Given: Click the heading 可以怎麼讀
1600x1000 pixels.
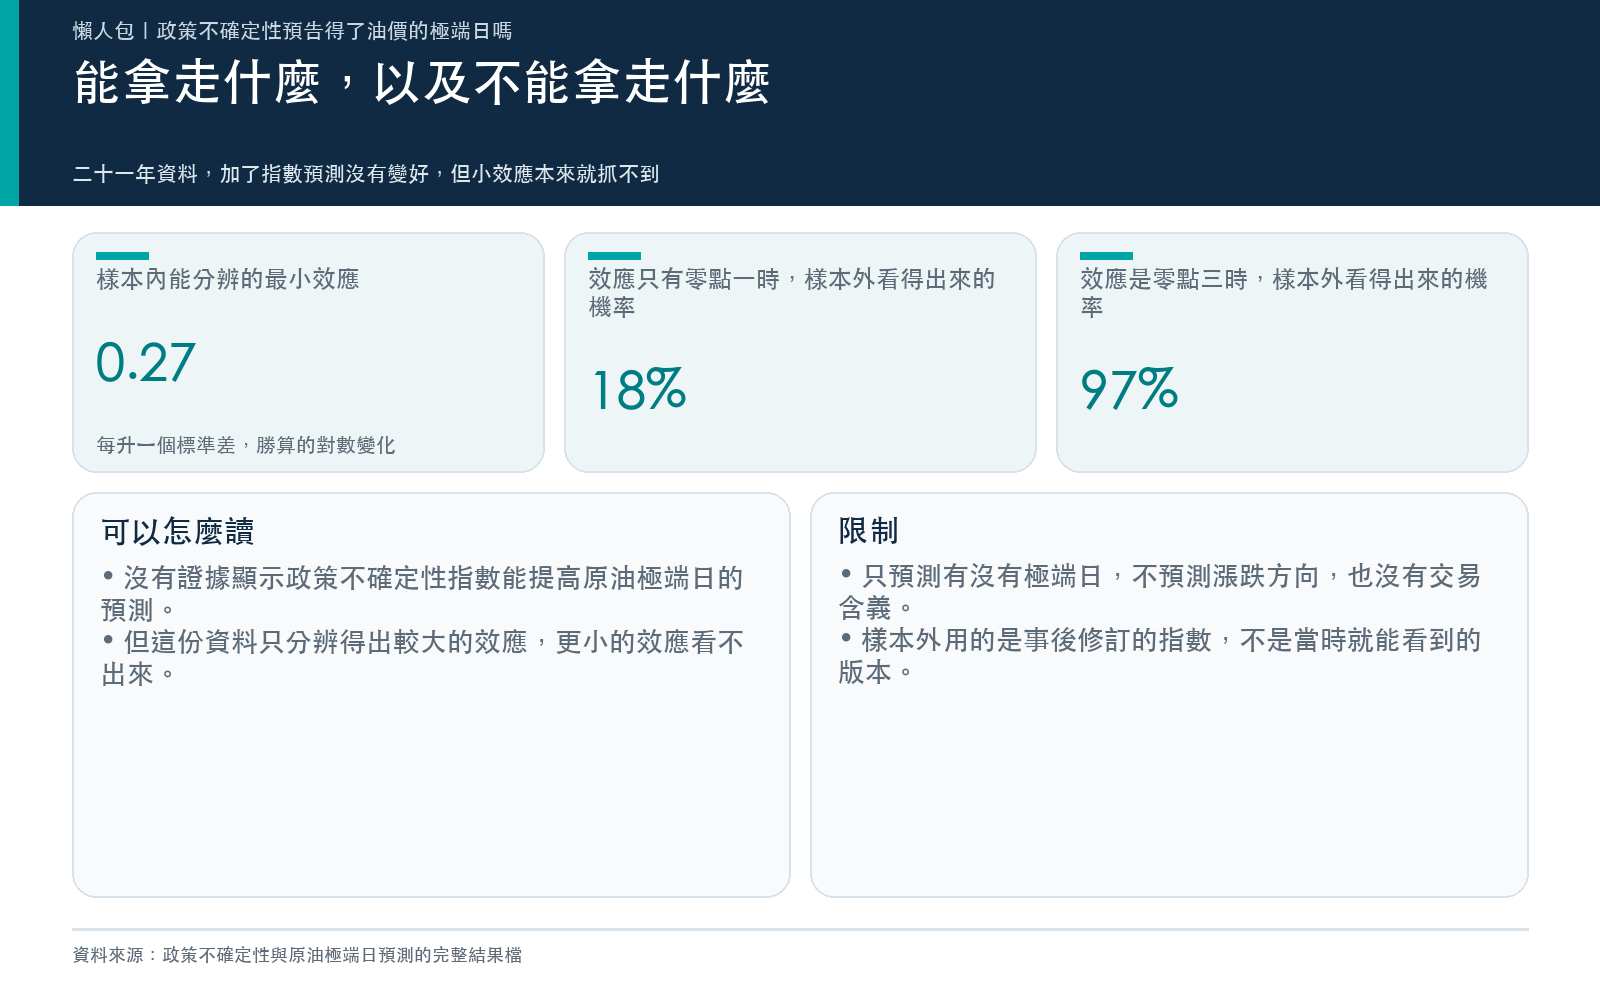Looking at the screenshot, I should pyautogui.click(x=178, y=531).
